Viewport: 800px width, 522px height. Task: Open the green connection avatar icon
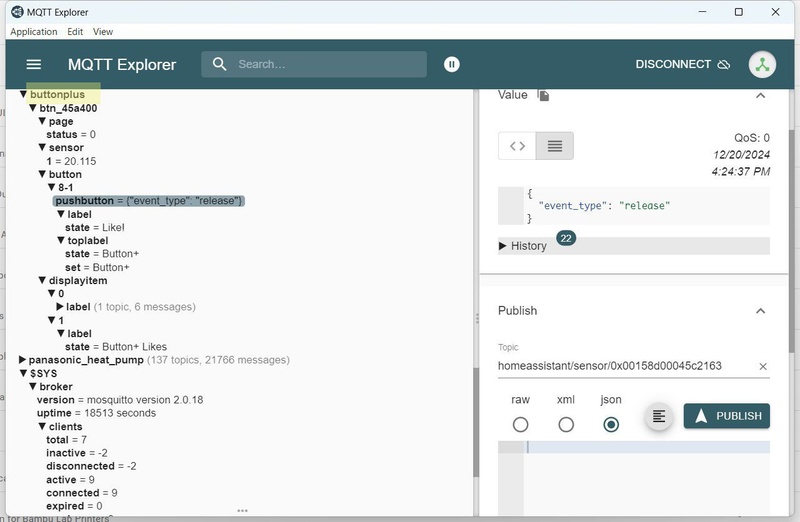tap(762, 65)
